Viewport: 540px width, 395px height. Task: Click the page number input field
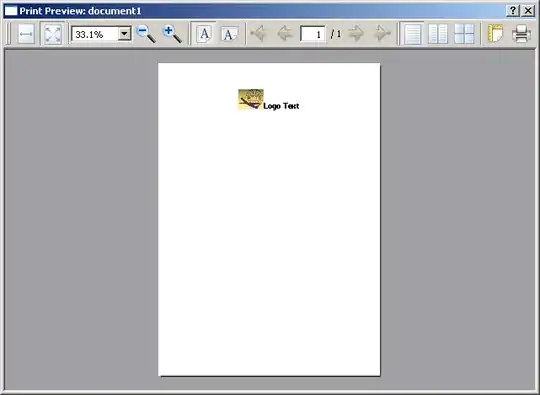pos(312,34)
